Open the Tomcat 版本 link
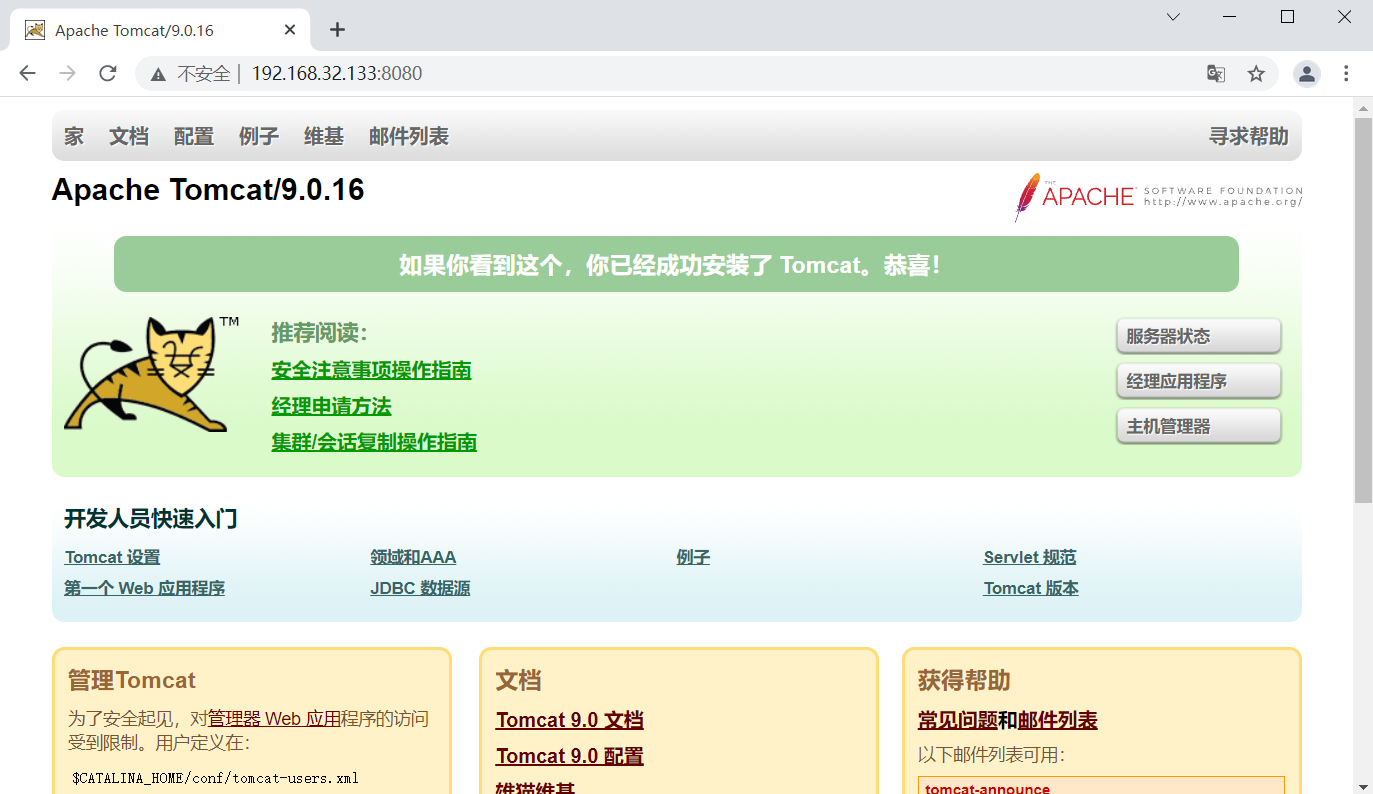The width and height of the screenshot is (1373, 794). [x=1031, y=588]
